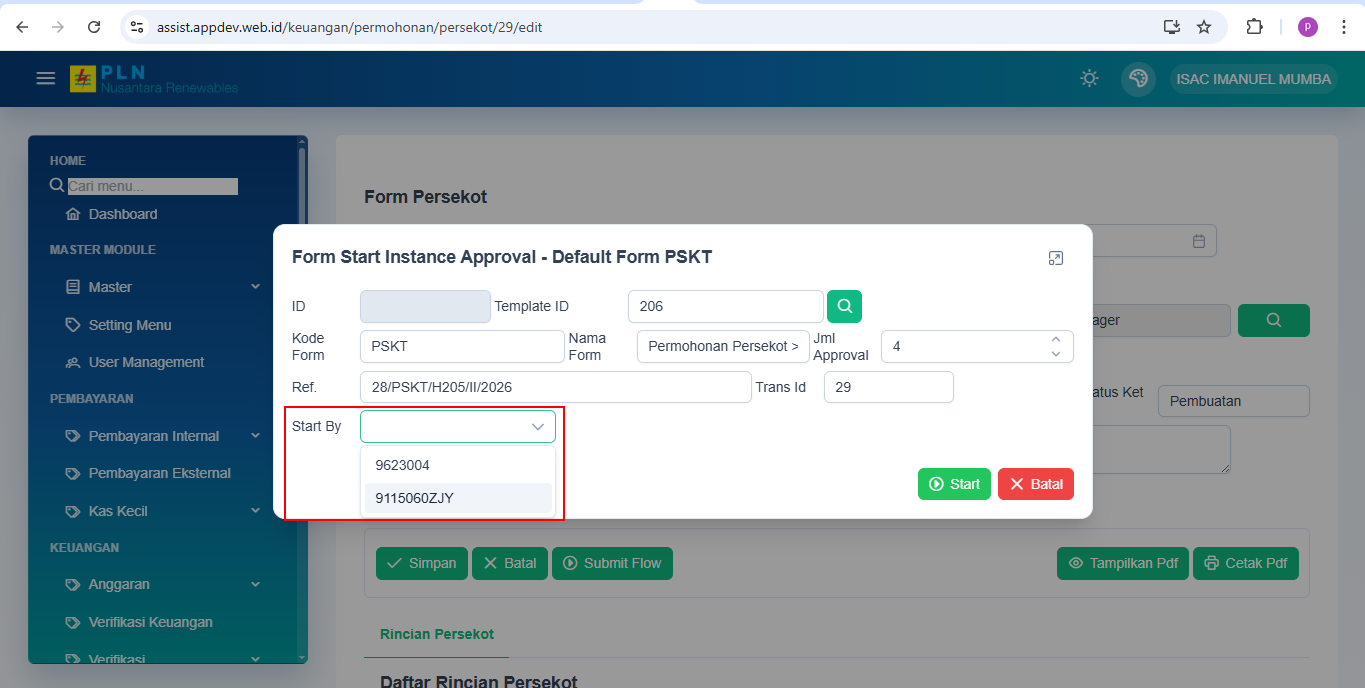Click the install app icon in address bar
Viewport: 1365px width, 688px height.
(1172, 27)
